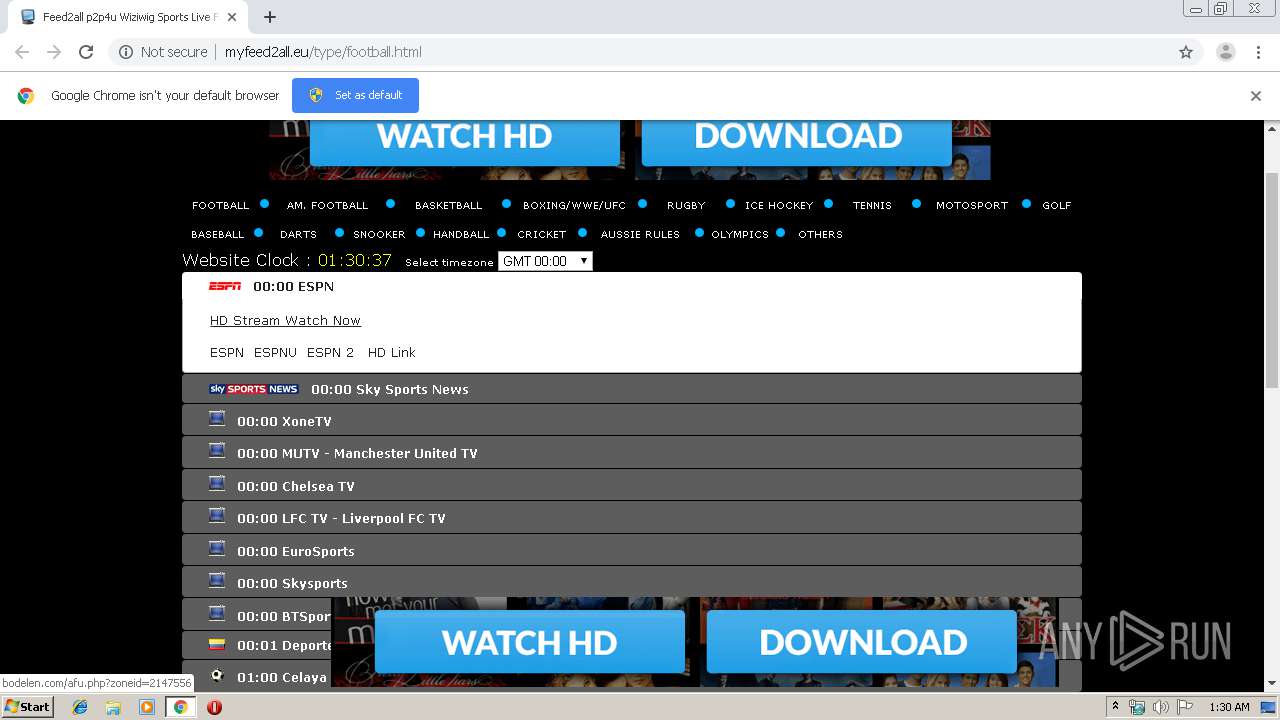
Task: Click the TV icon beside BTSport
Action: coord(217,614)
